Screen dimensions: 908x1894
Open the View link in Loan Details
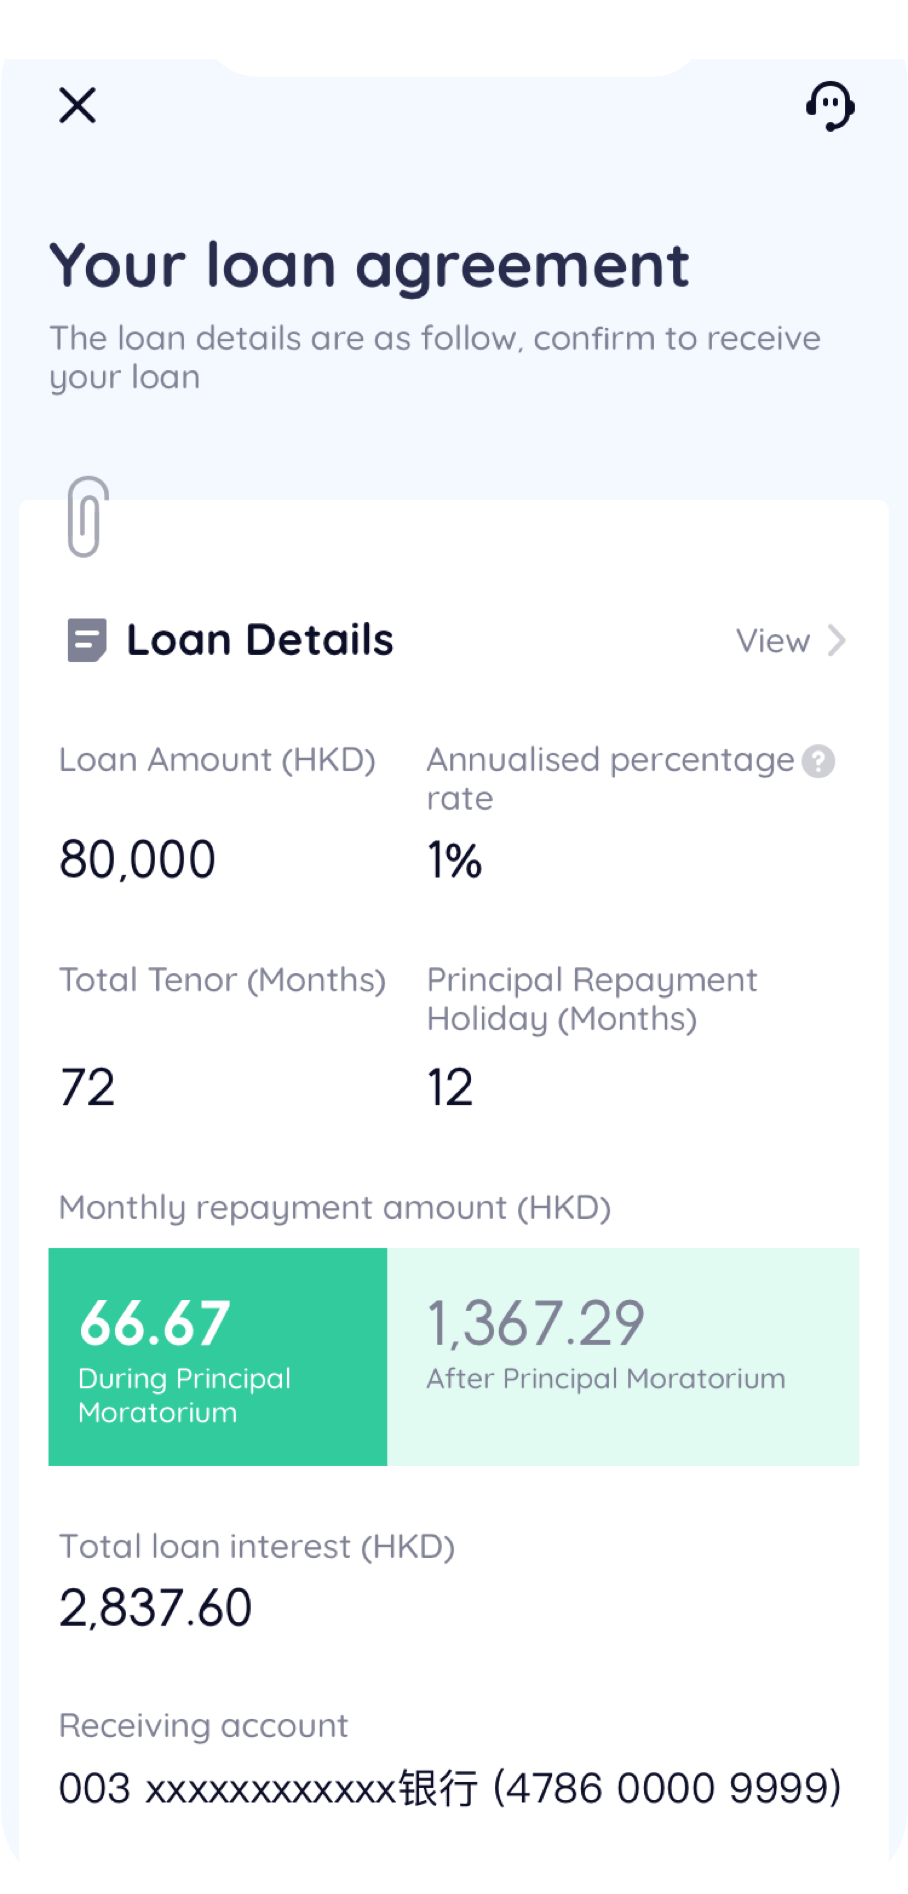[772, 641]
